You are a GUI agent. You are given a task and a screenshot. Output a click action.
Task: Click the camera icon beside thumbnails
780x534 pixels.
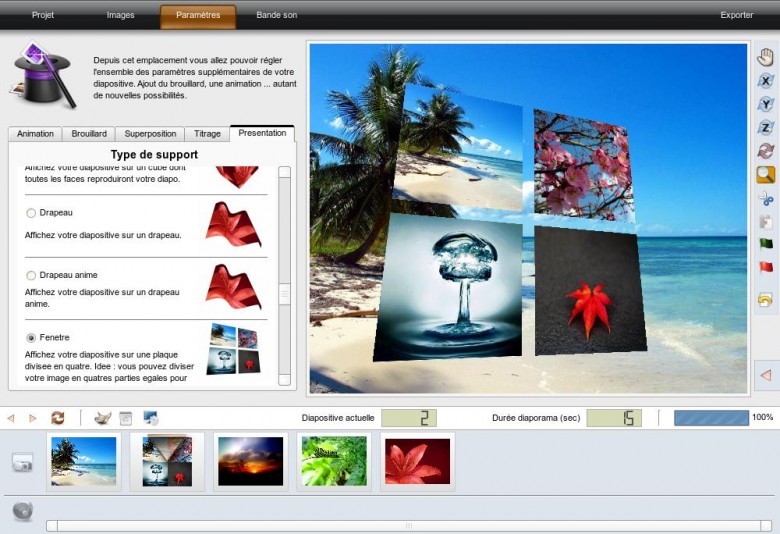[22, 463]
